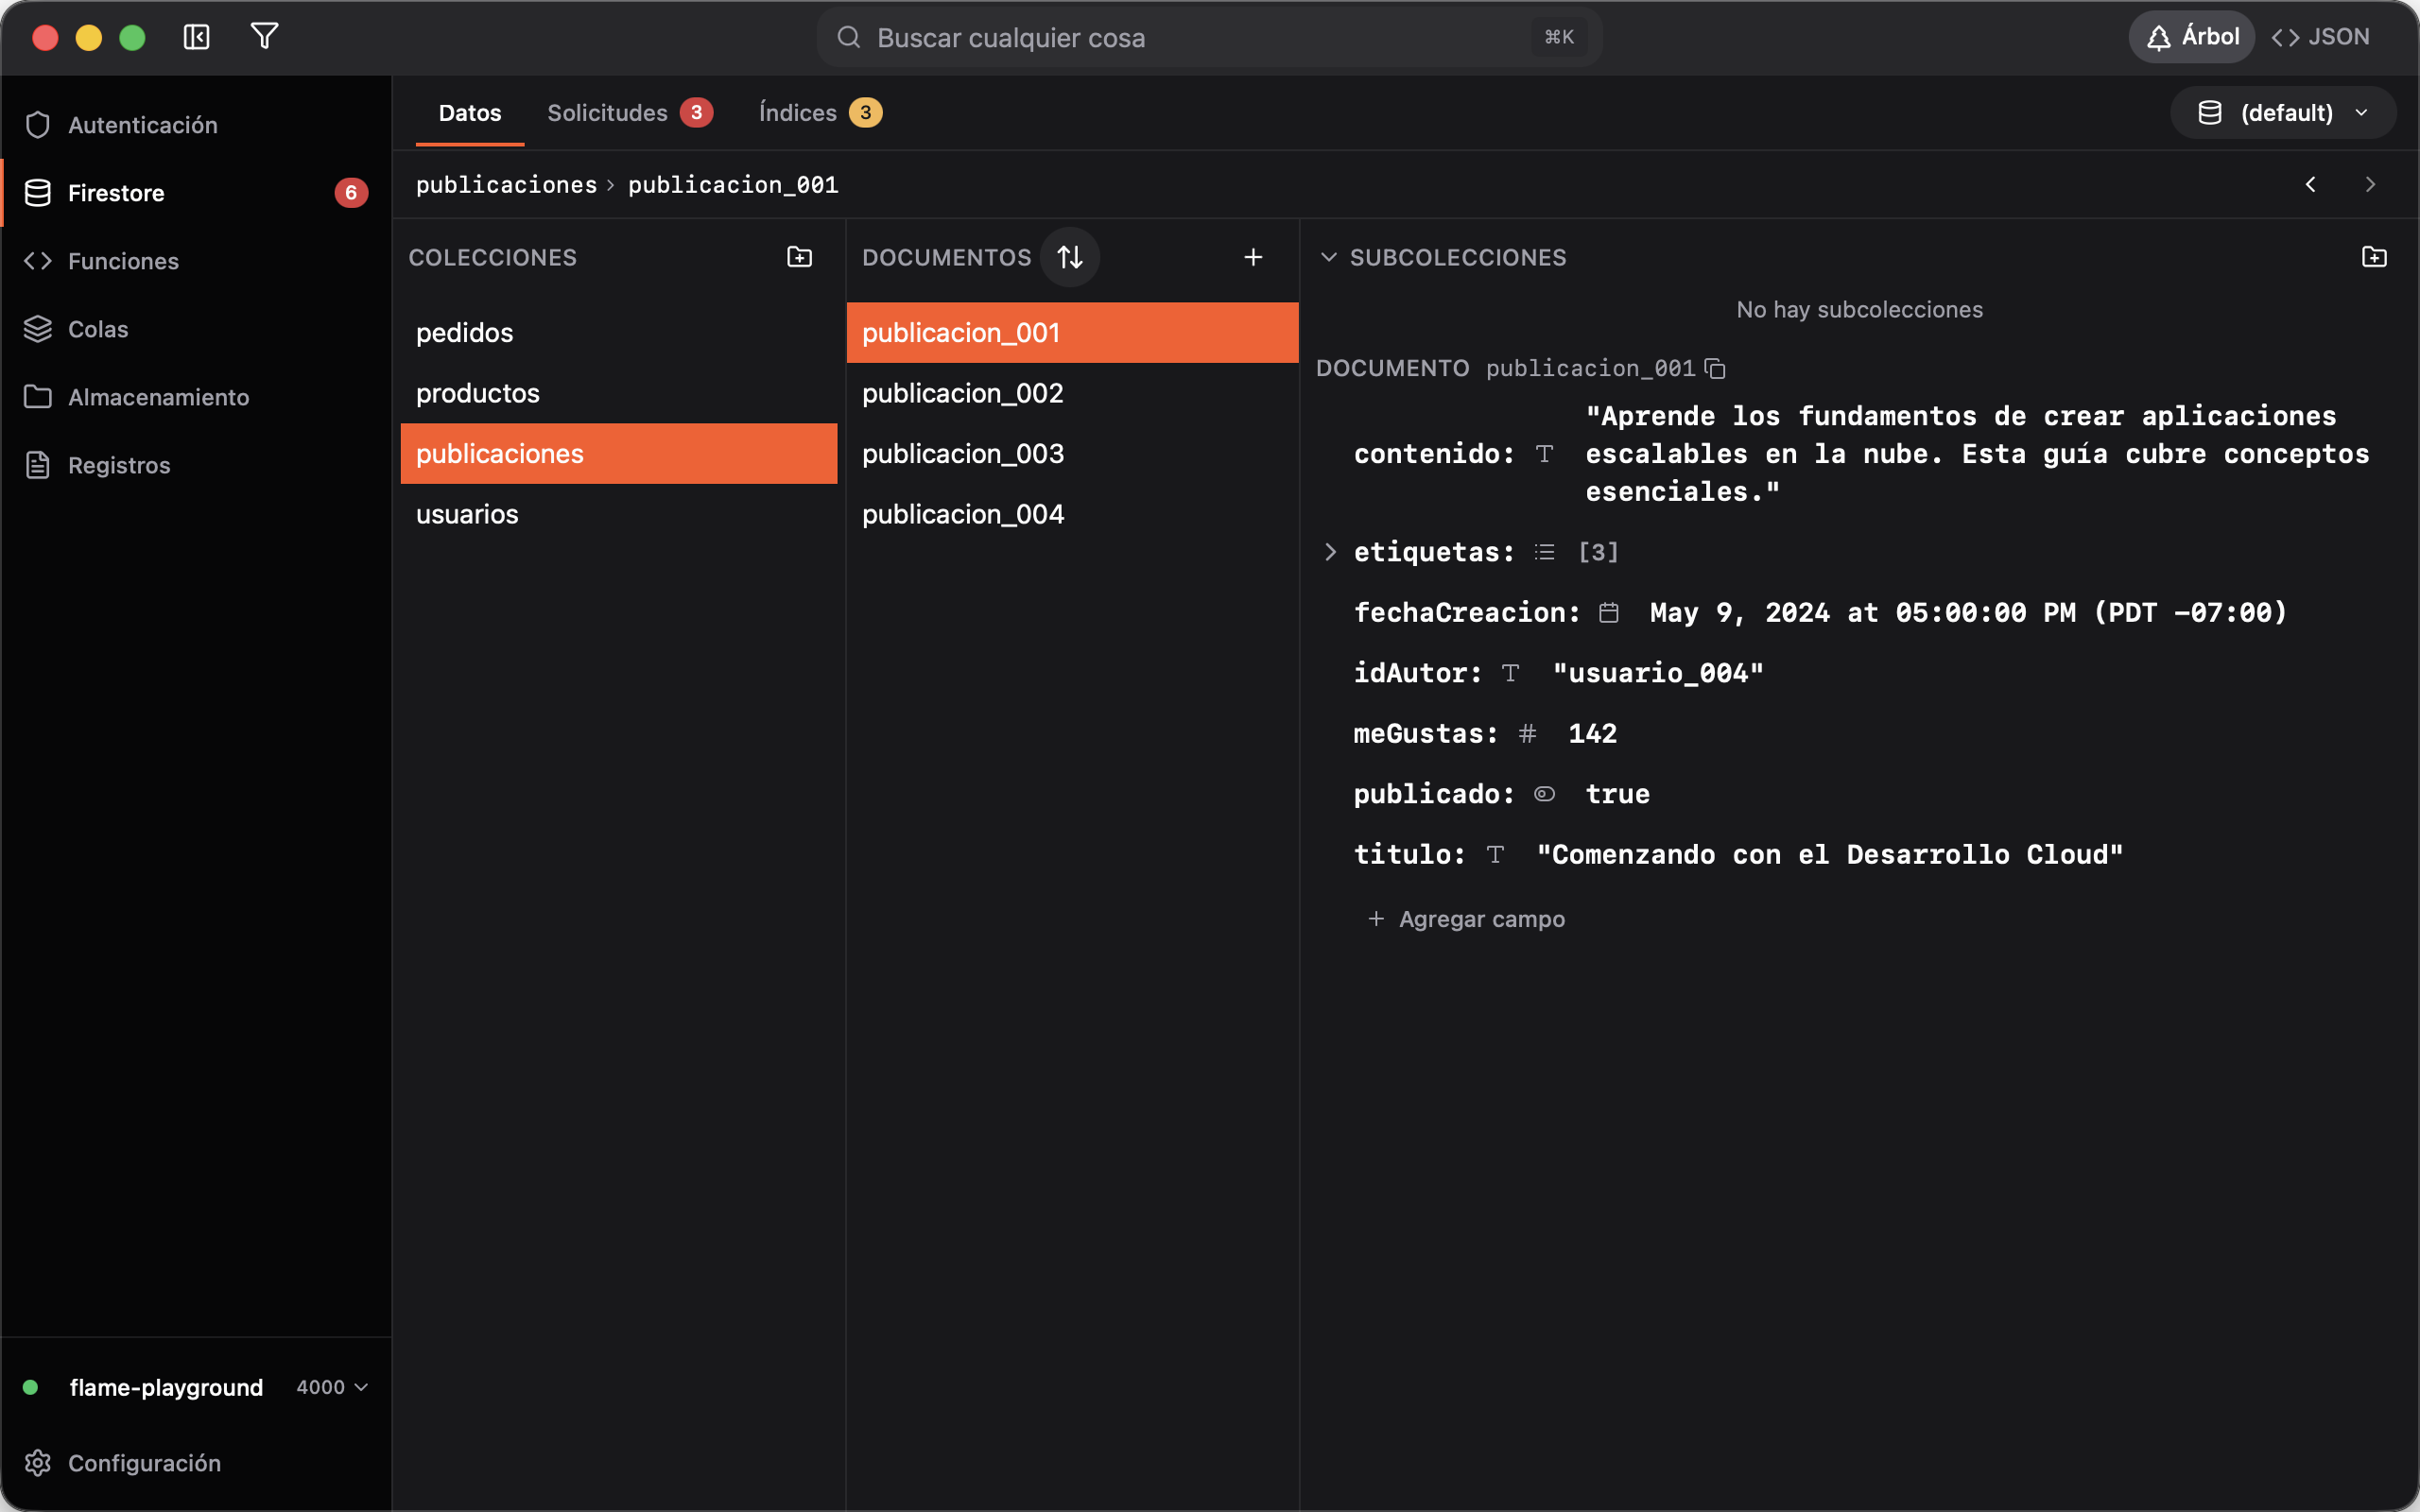Click publicacion_001 in the breadcrumb path
Screen dimensions: 2420x1512
[733, 184]
